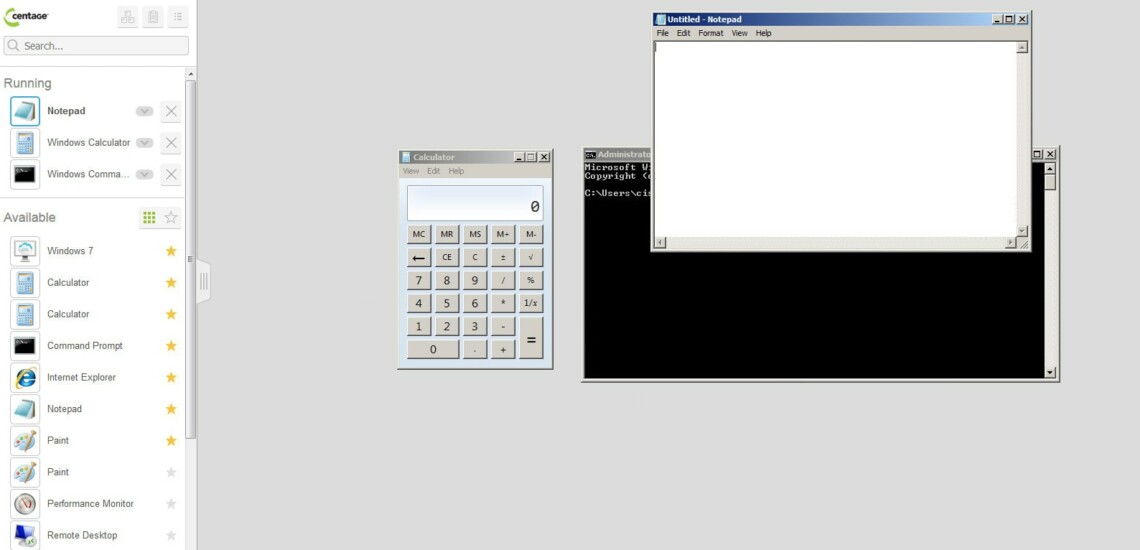Click the divide button in Calculator

[x=503, y=281]
